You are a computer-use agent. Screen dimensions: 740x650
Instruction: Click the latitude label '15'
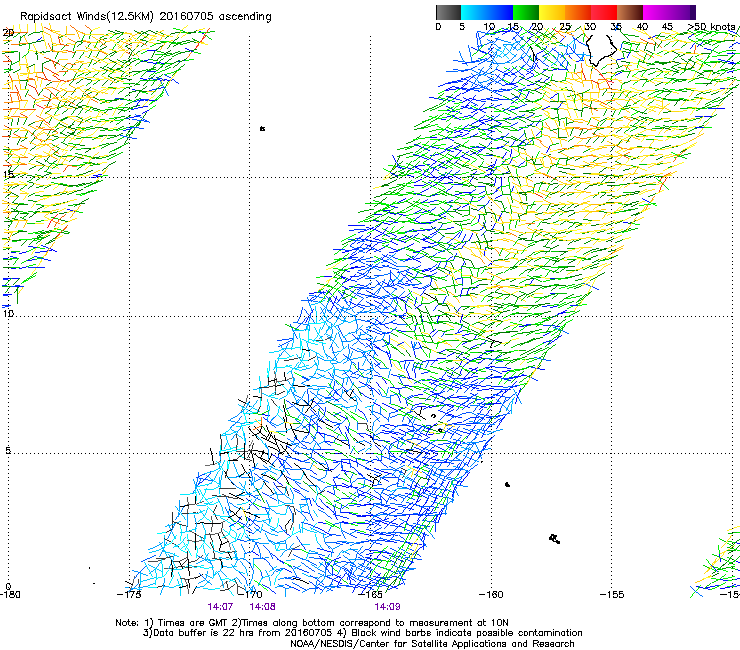[8, 174]
